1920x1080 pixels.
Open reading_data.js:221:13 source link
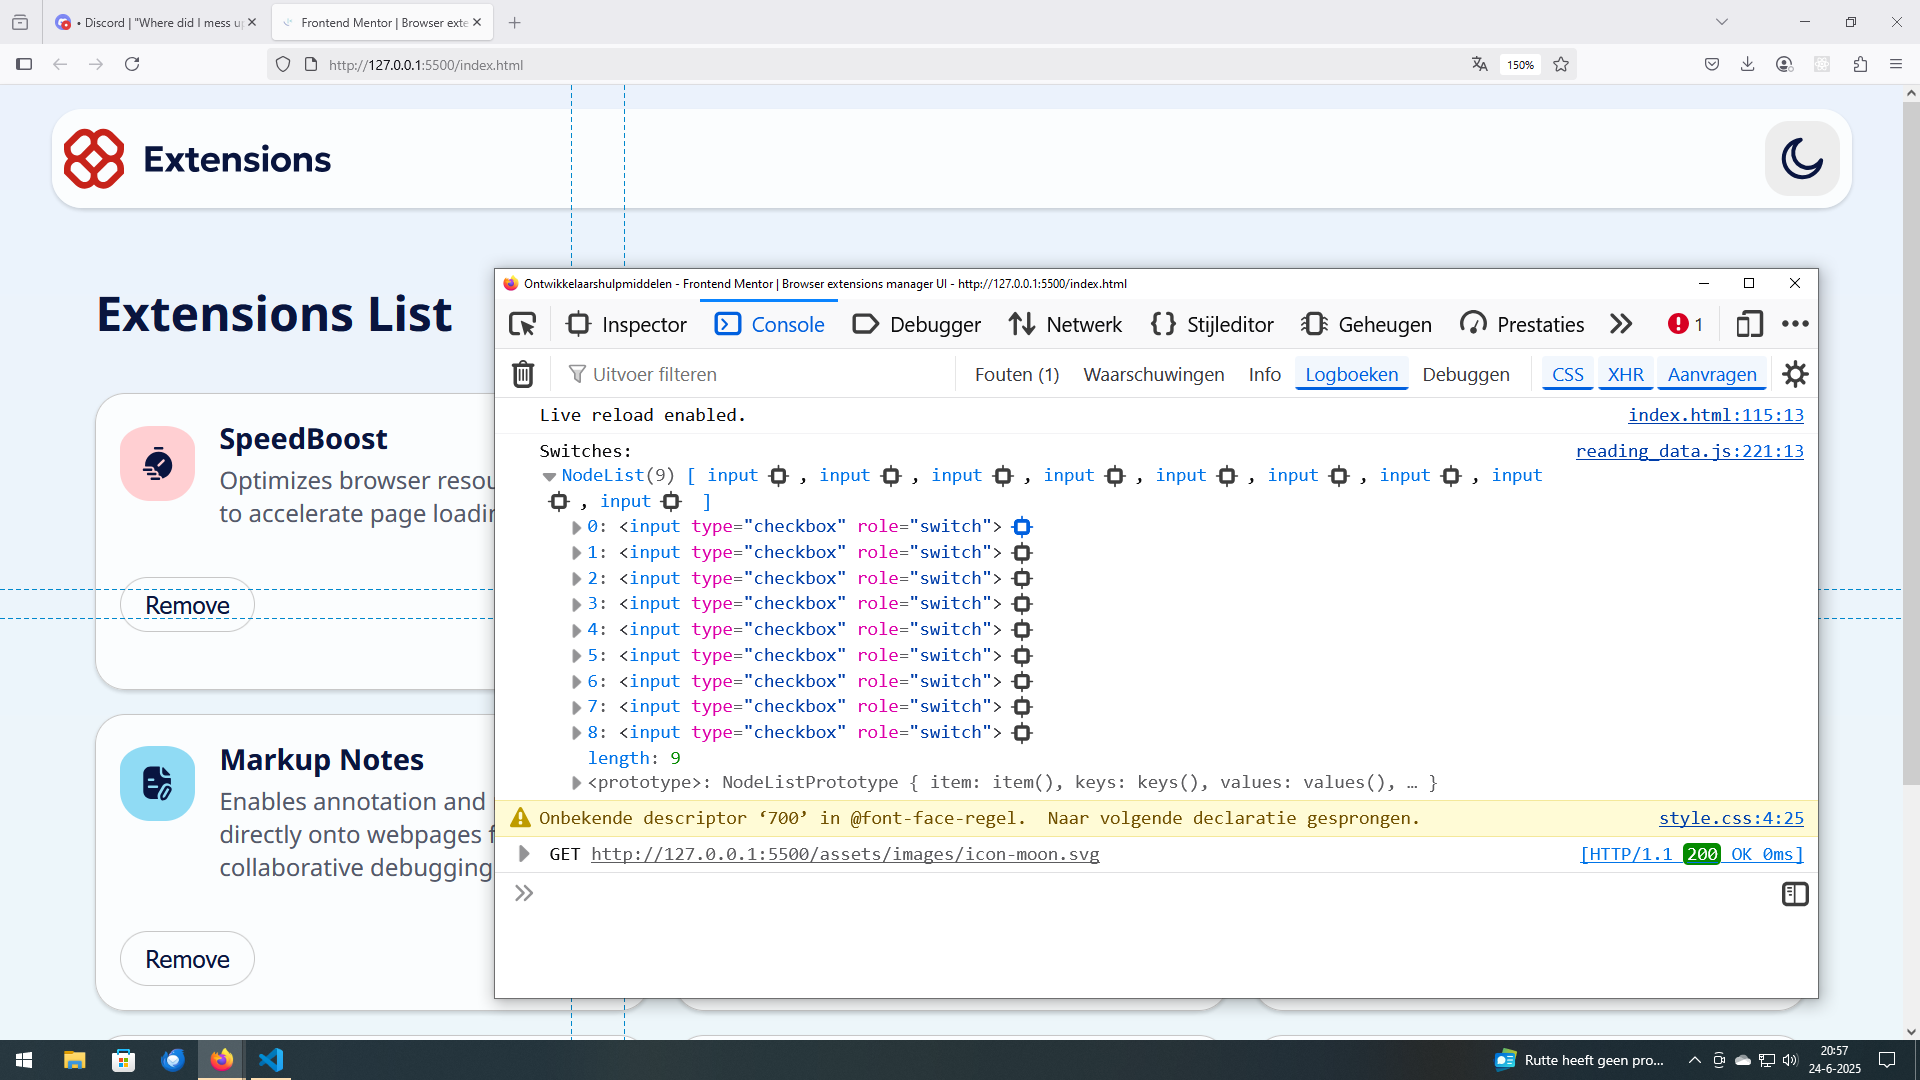tap(1689, 451)
